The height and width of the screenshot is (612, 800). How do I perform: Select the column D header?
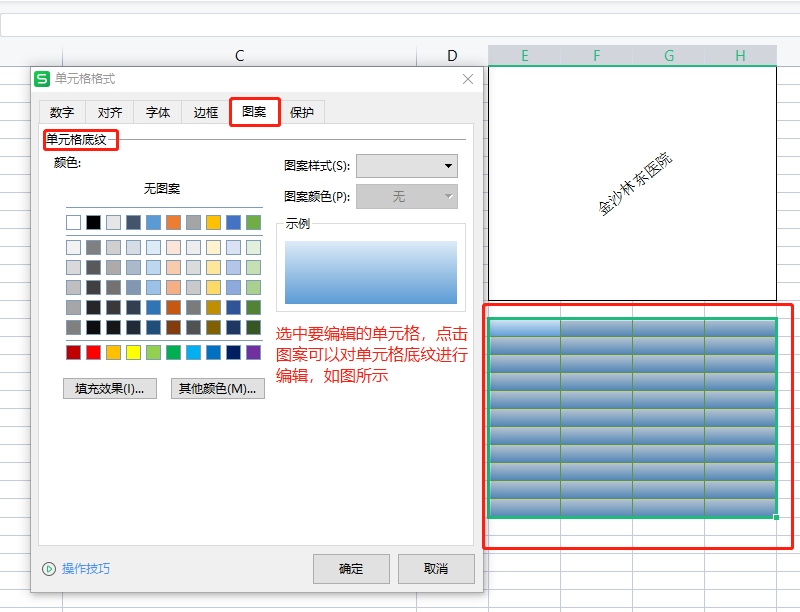point(452,56)
